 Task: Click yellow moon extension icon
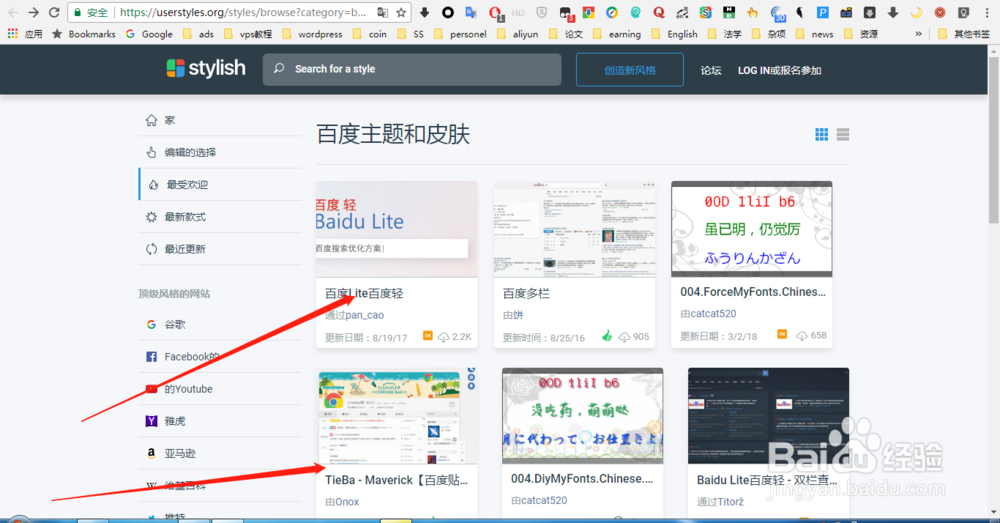point(916,12)
